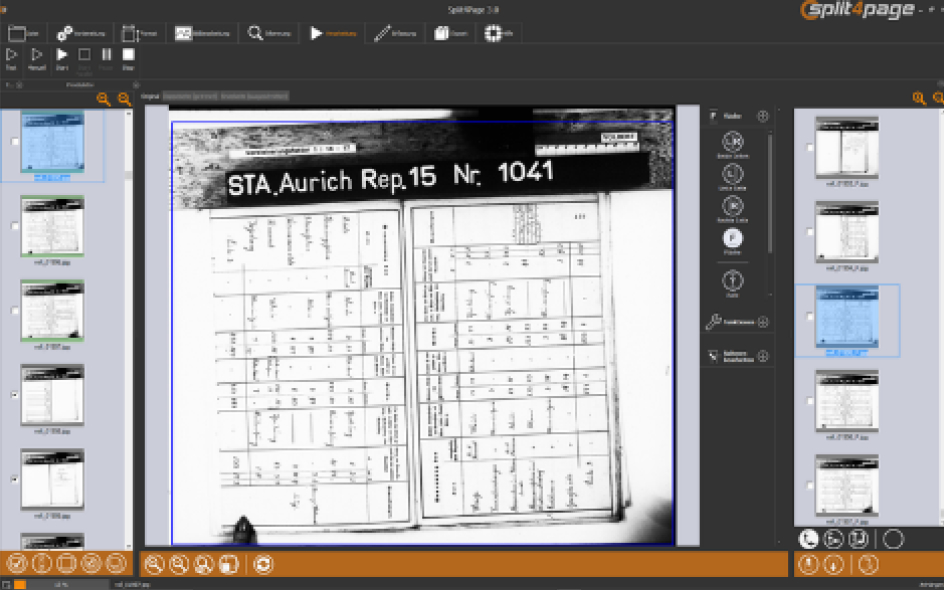Click the highlighted F circle icon

pos(733,238)
